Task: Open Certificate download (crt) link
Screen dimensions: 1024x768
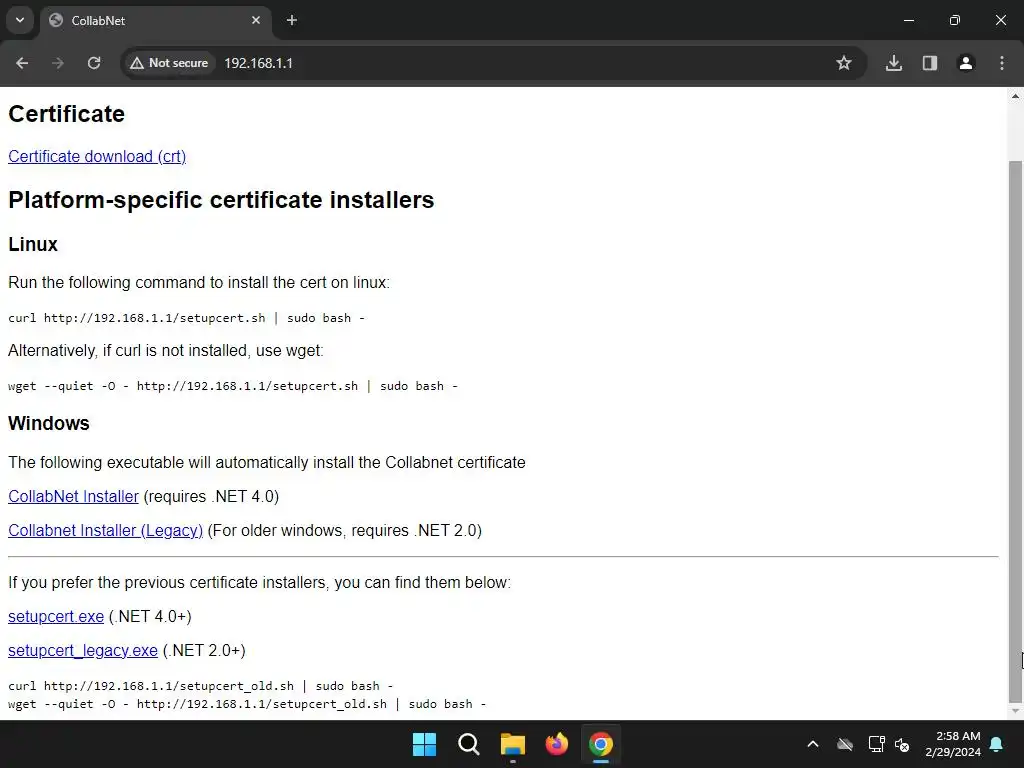Action: pyautogui.click(x=97, y=157)
